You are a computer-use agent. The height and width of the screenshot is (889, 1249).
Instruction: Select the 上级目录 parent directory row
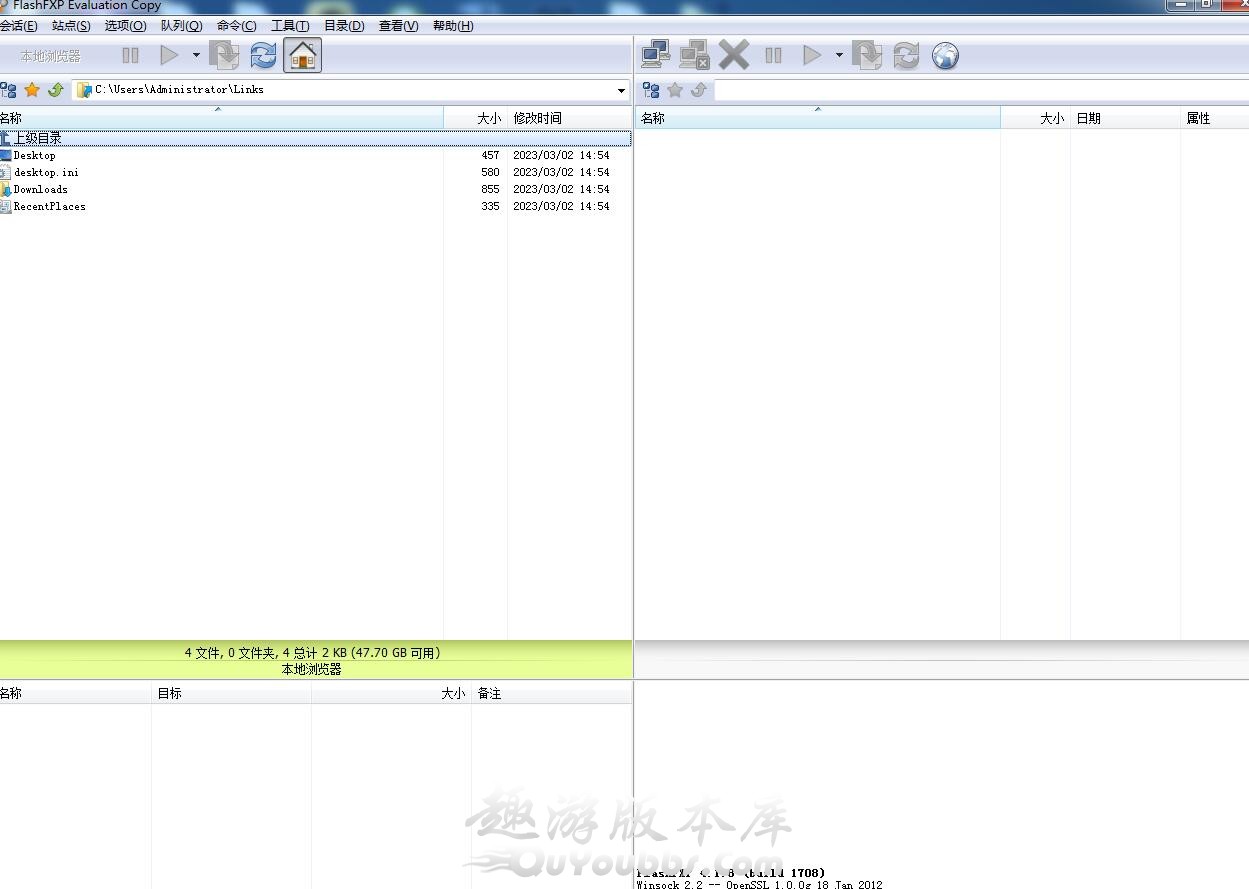click(x=316, y=138)
